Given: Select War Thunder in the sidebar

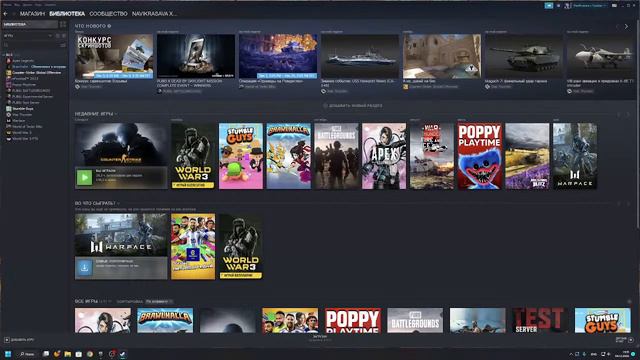Looking at the screenshot, I should (x=20, y=115).
